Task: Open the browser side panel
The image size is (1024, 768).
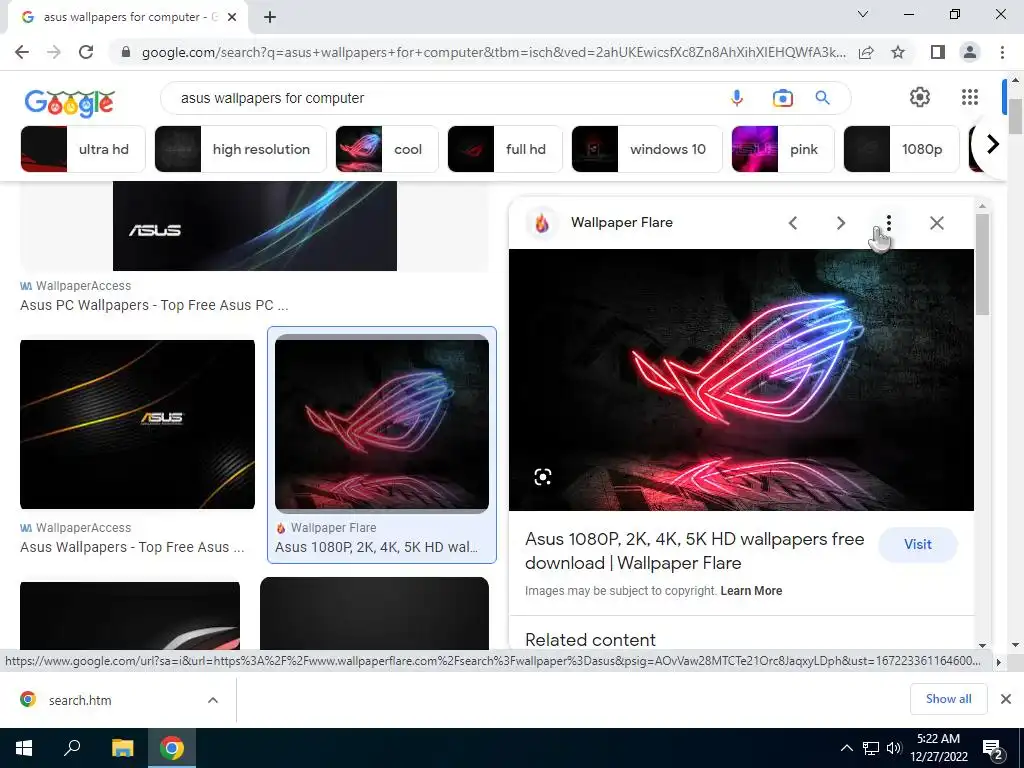Action: (x=938, y=52)
